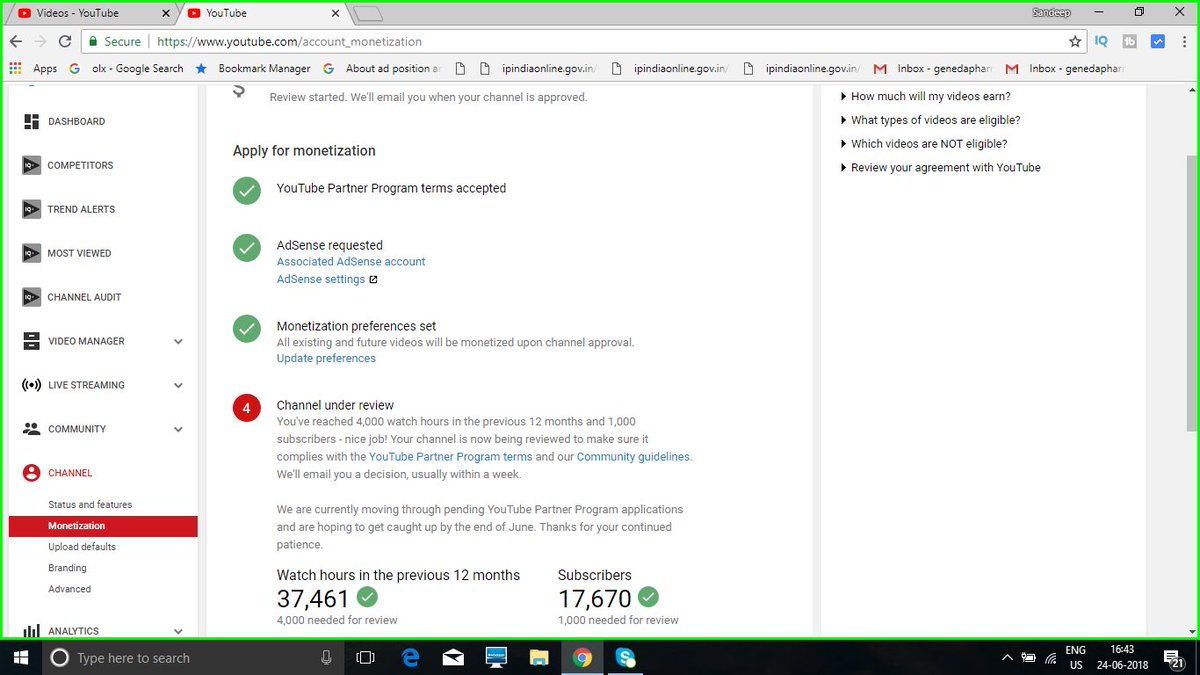
Task: Click the vidIQ extension icon in the Chrome toolbar
Action: (x=1102, y=42)
